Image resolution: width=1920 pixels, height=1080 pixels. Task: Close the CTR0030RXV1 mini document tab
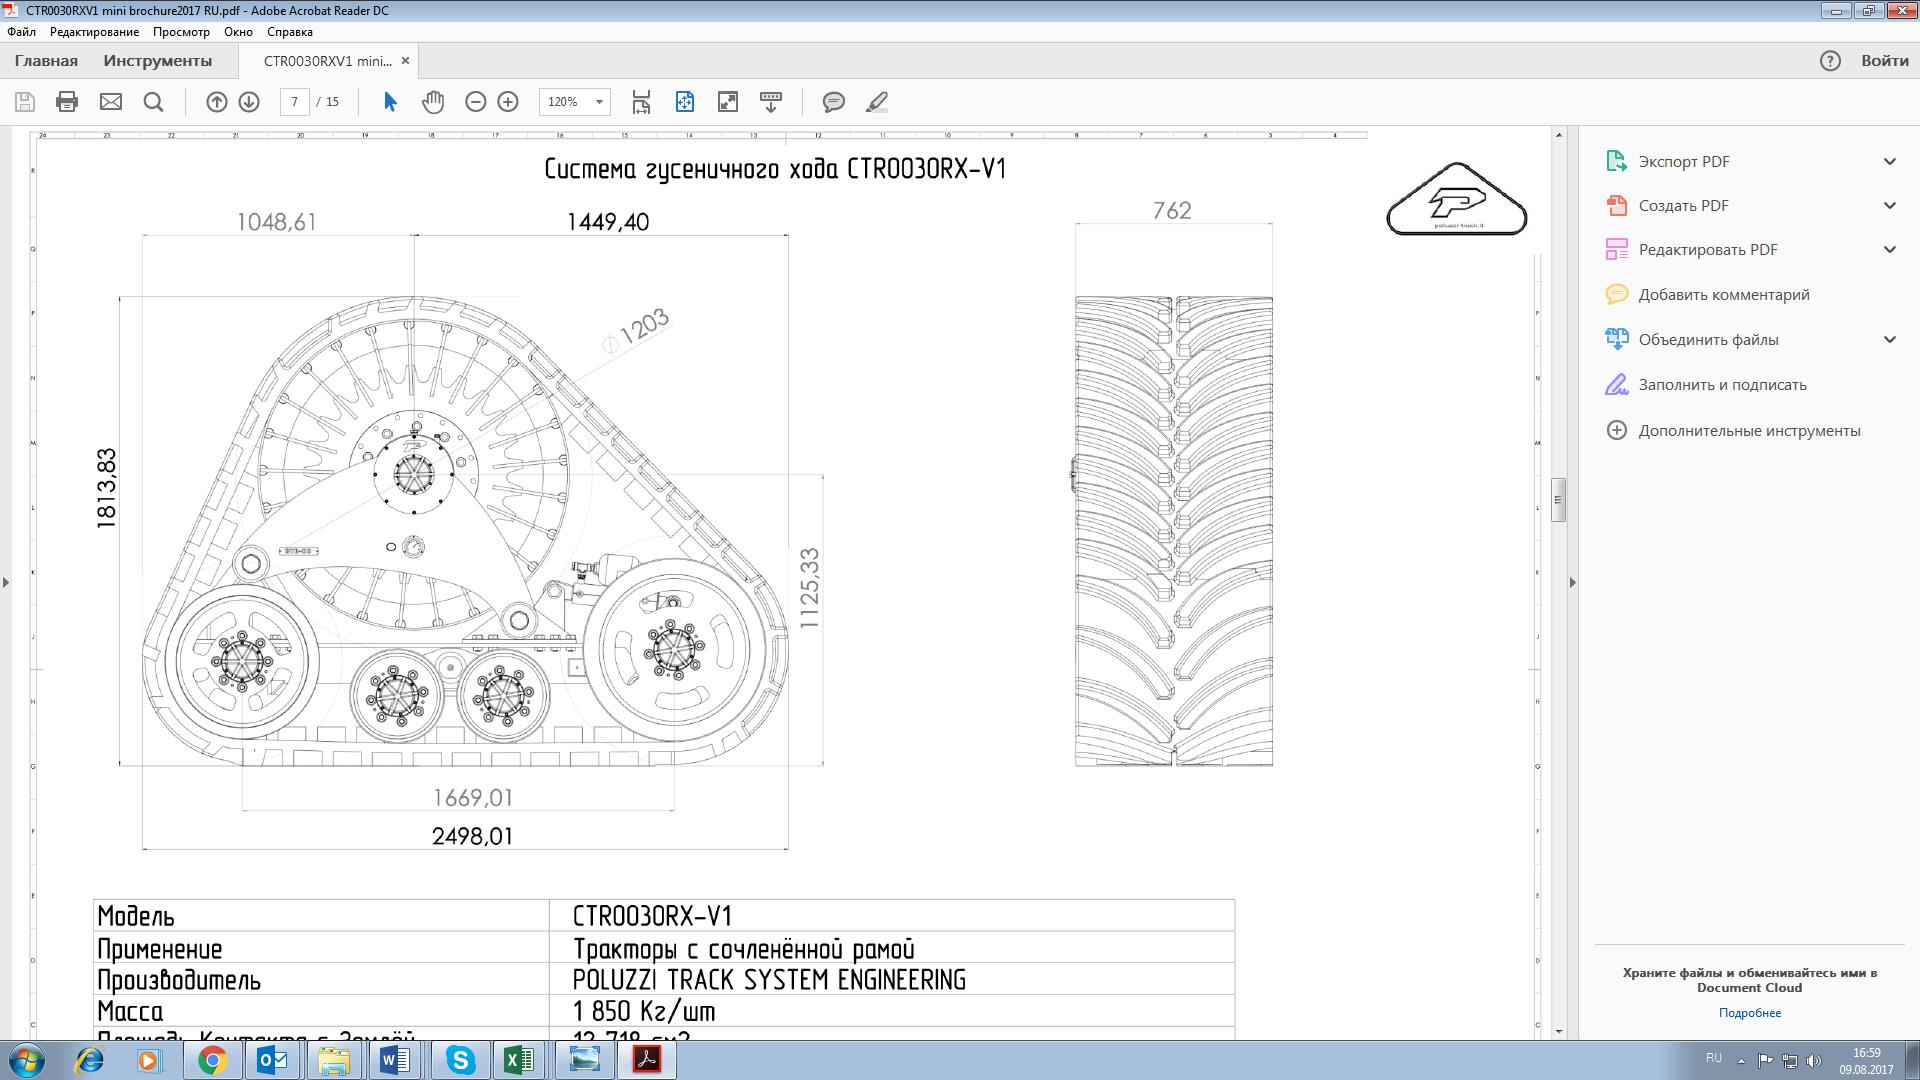[x=405, y=61]
